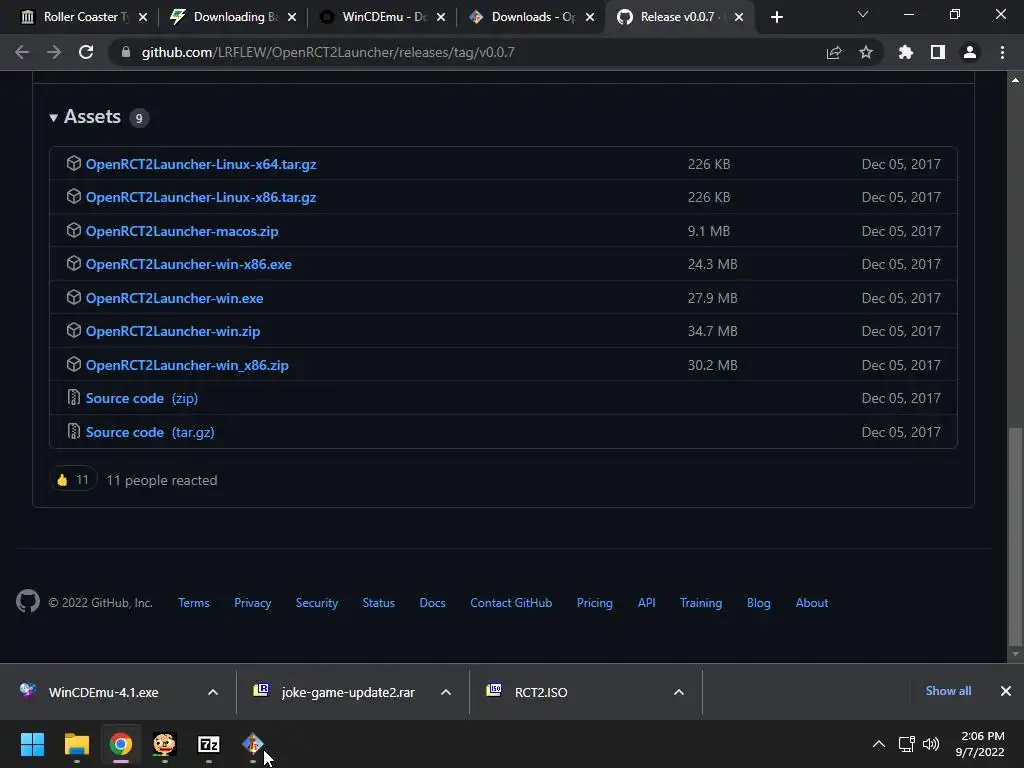Download Source code (zip)

click(142, 398)
